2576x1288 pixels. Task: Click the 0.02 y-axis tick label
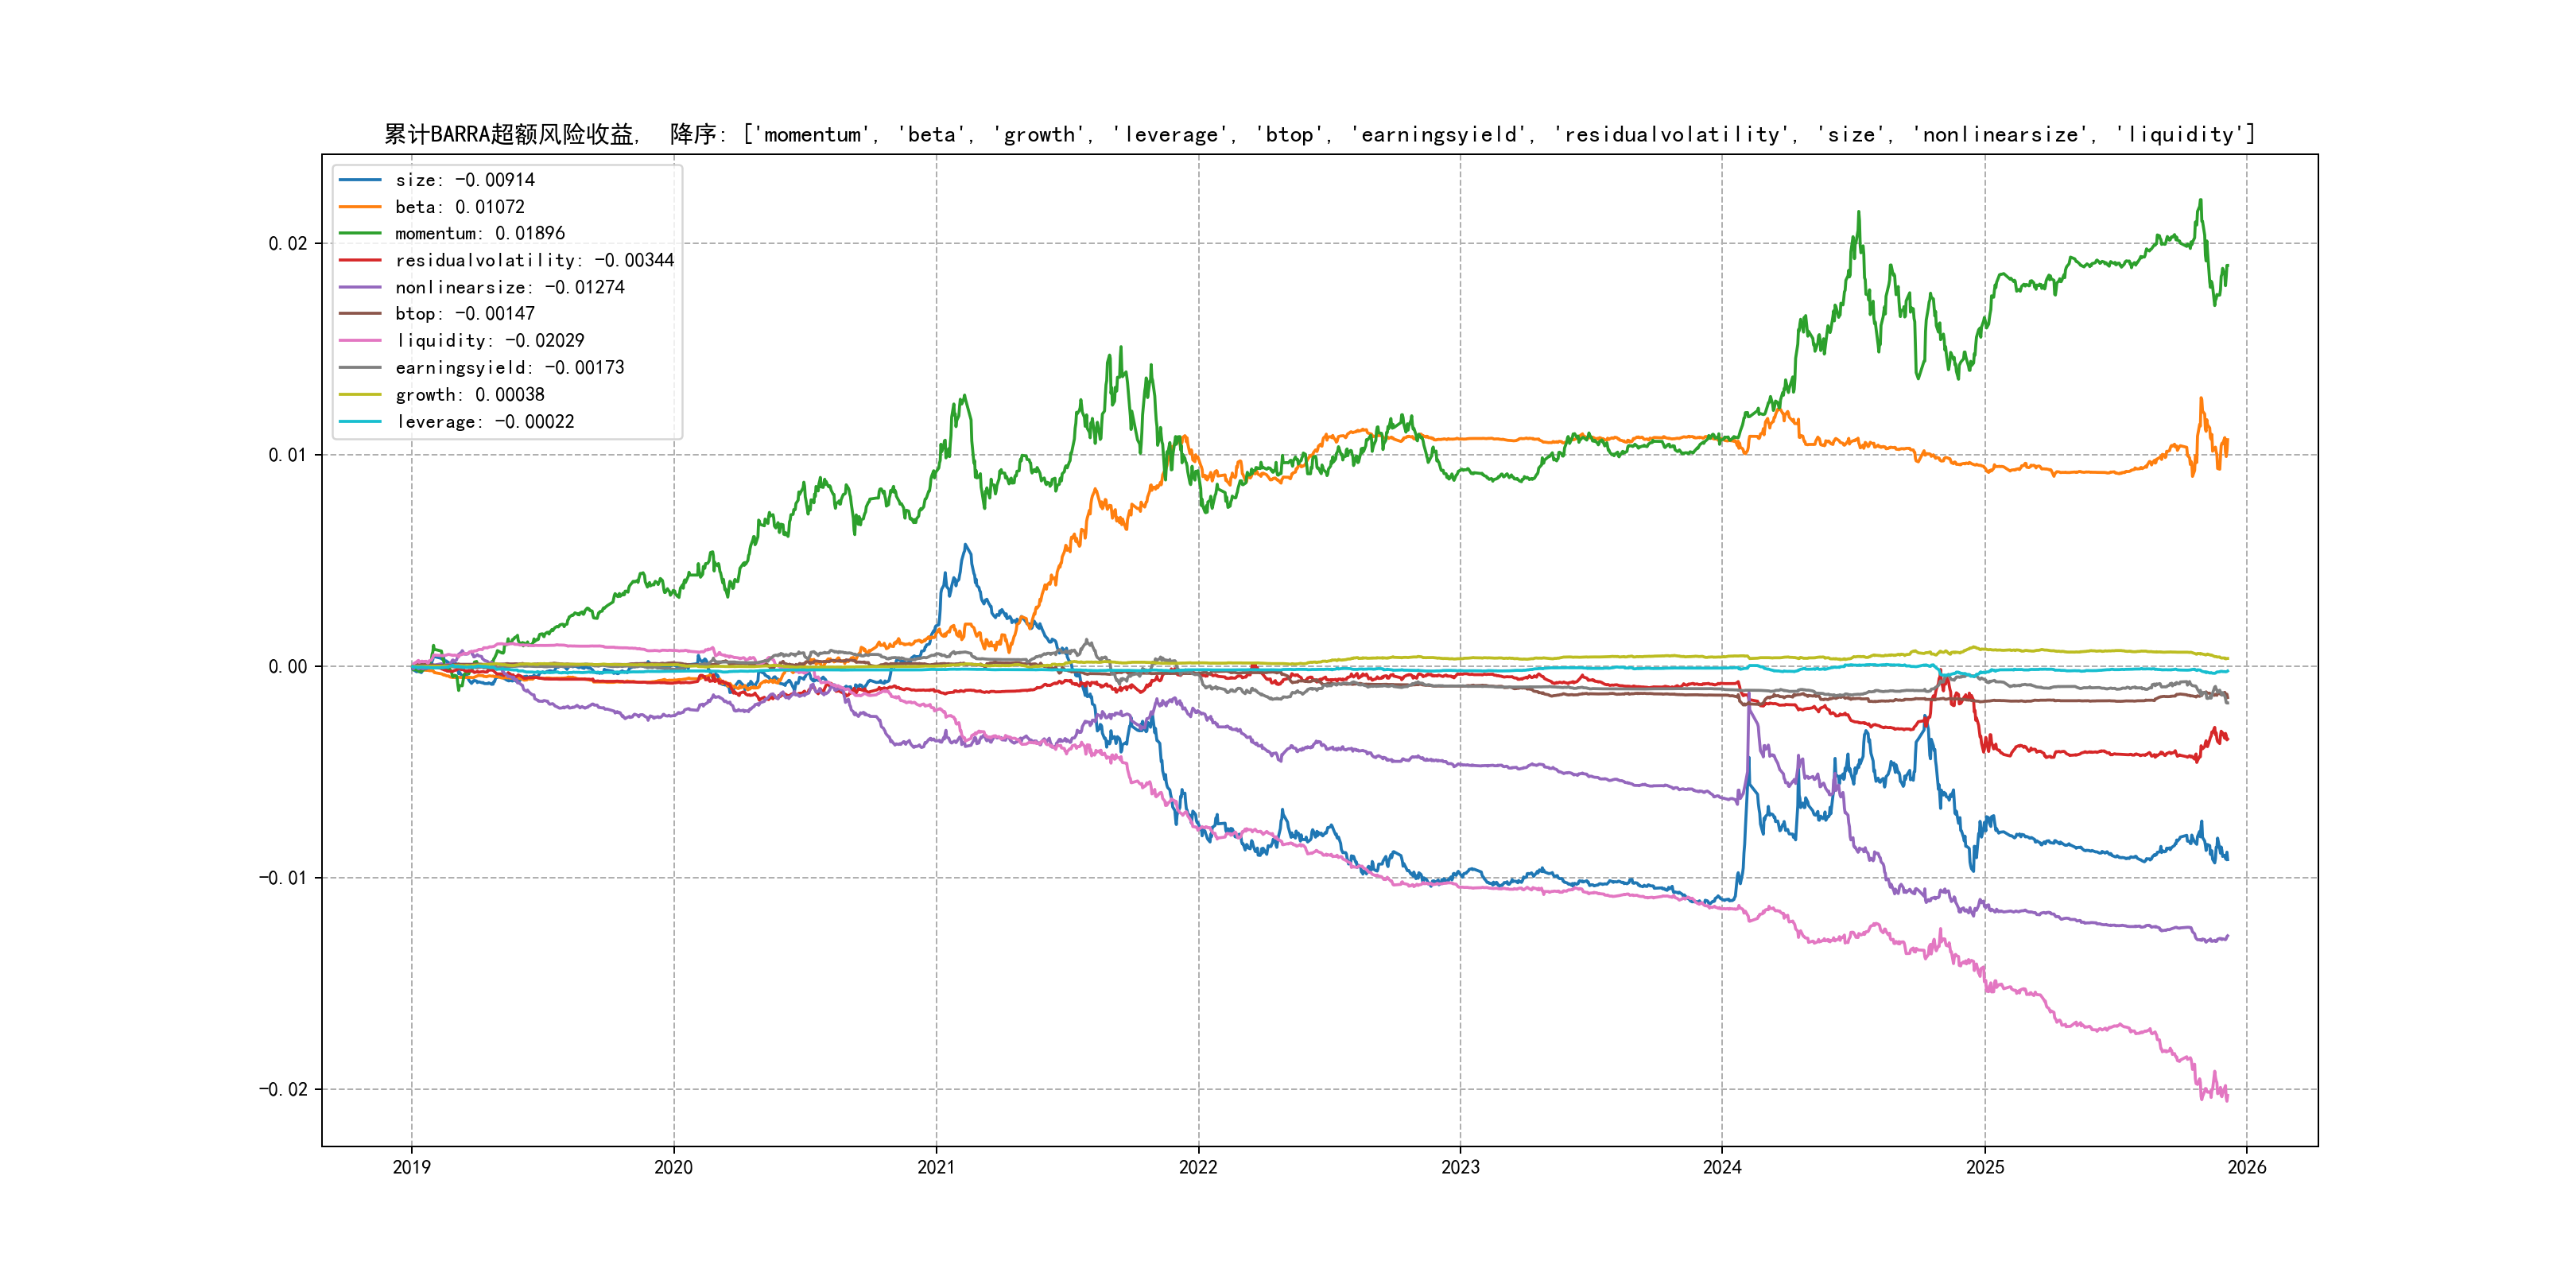(x=288, y=244)
